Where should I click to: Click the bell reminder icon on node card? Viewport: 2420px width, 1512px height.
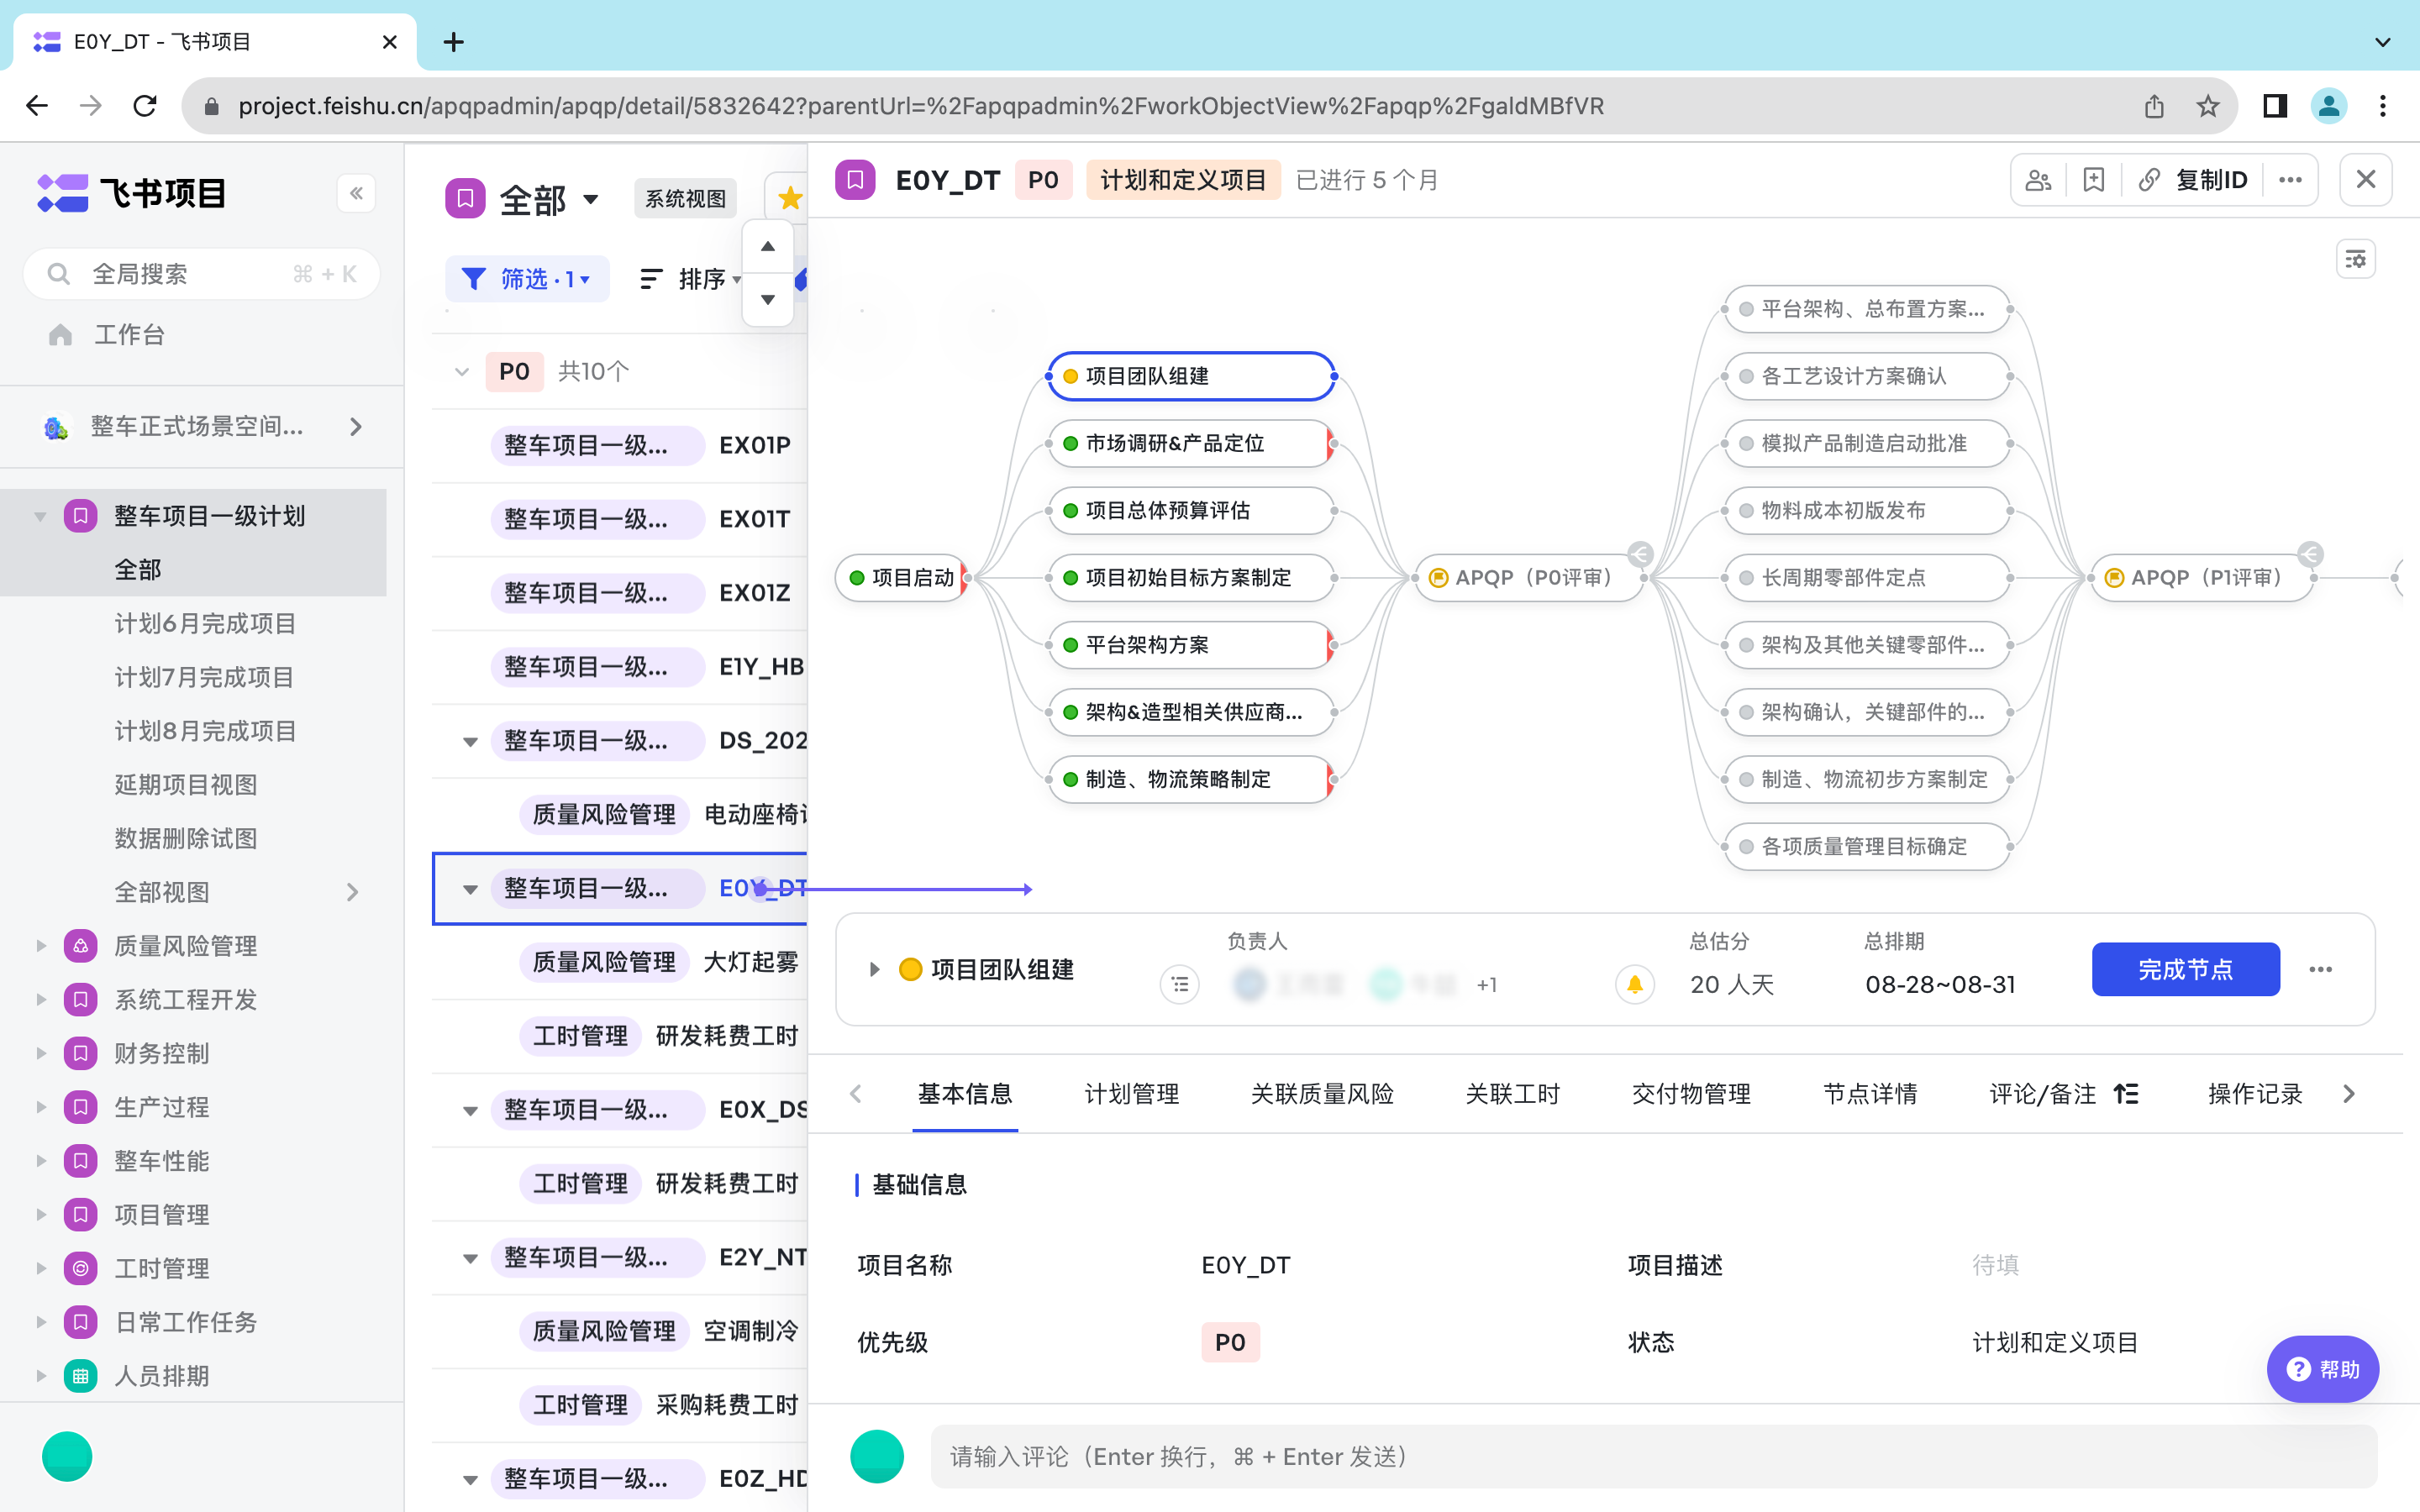point(1634,985)
